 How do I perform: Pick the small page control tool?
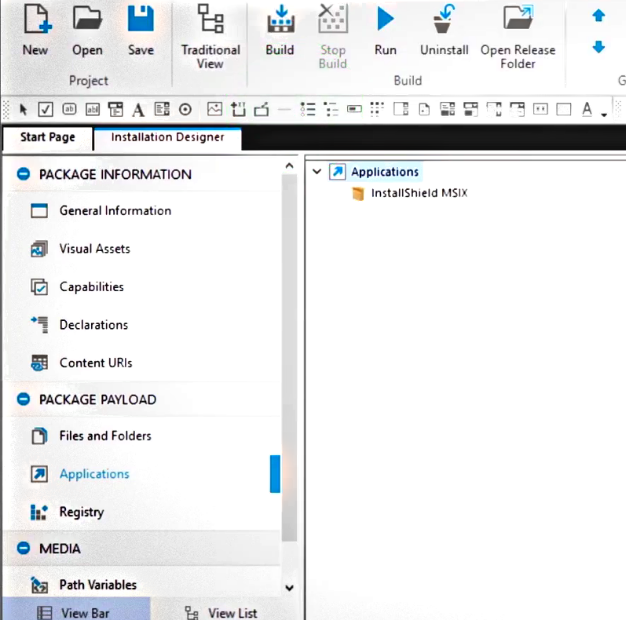[x=424, y=109]
